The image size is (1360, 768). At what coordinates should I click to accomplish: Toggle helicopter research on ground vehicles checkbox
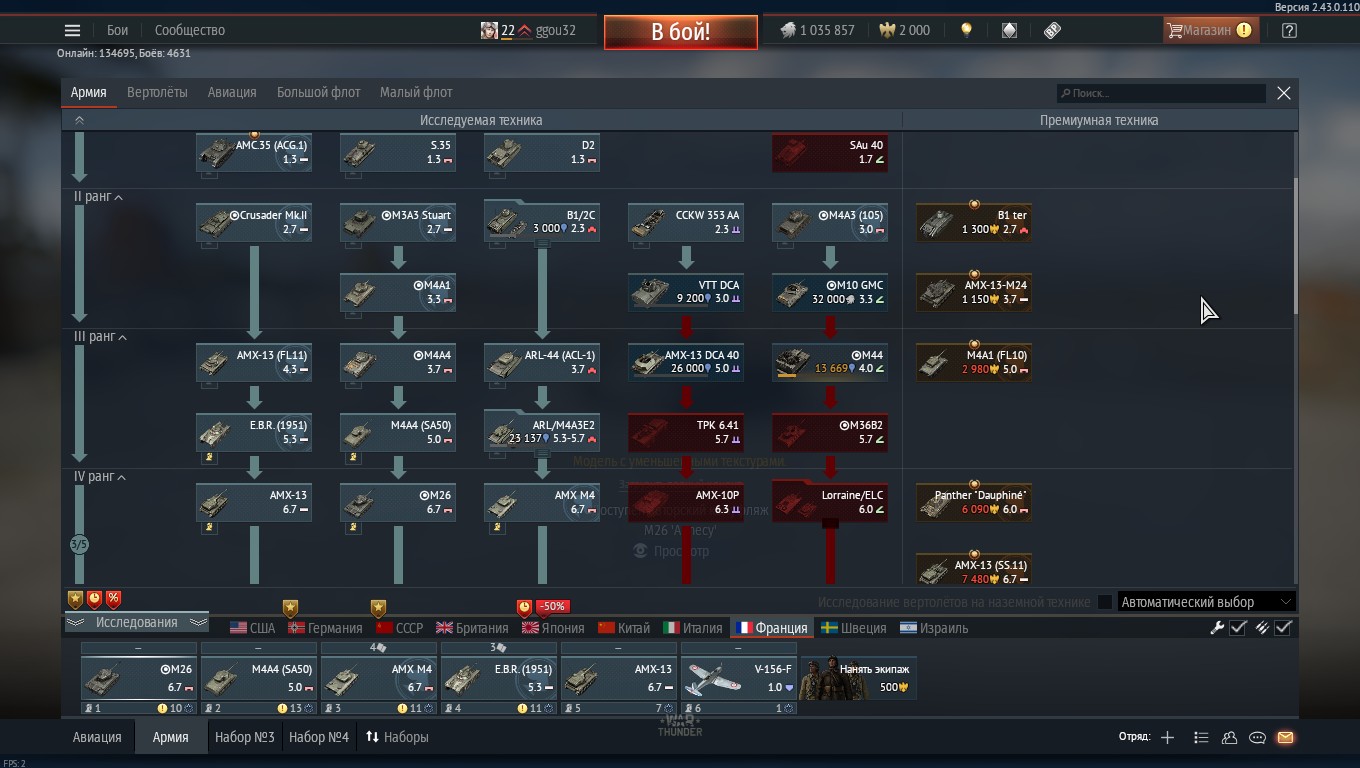tap(1105, 602)
